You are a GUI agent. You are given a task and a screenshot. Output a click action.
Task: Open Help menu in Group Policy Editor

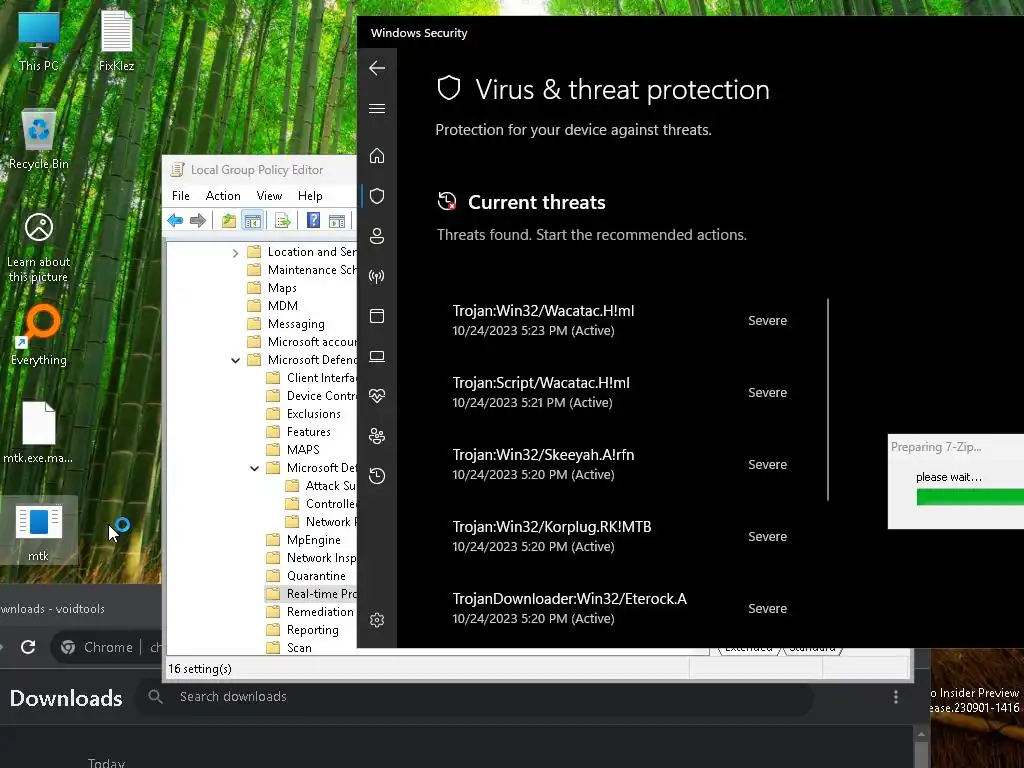[310, 196]
